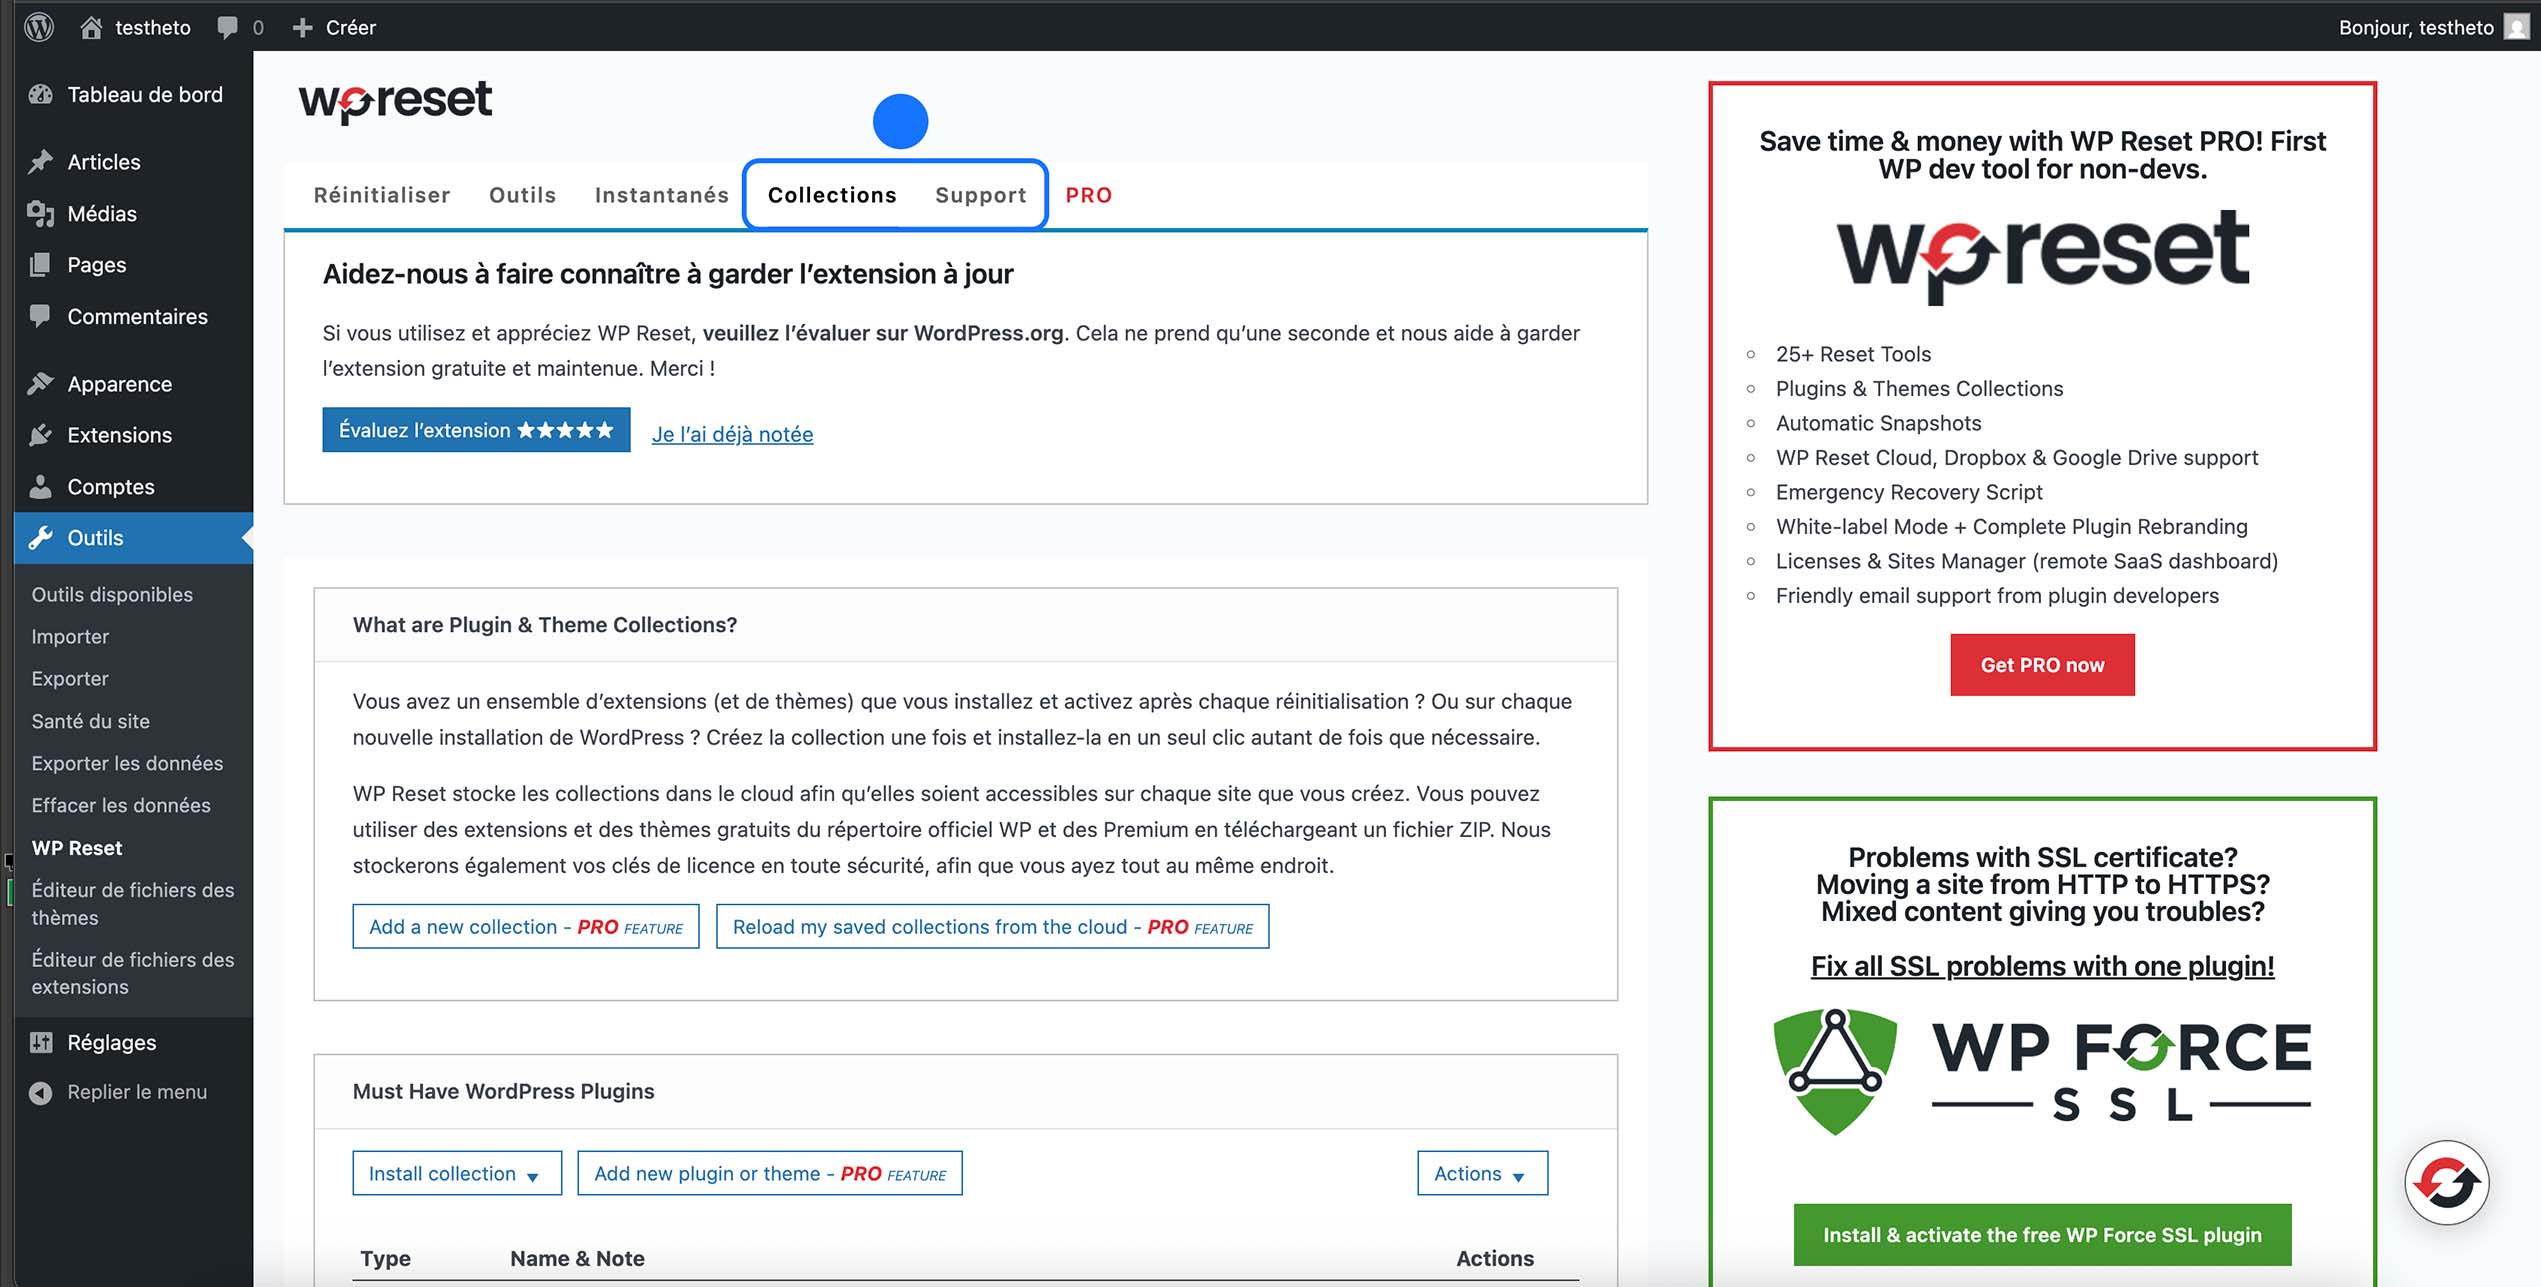Open Apparence via the brush icon
Viewport: 2541px width, 1287px height.
tap(41, 383)
